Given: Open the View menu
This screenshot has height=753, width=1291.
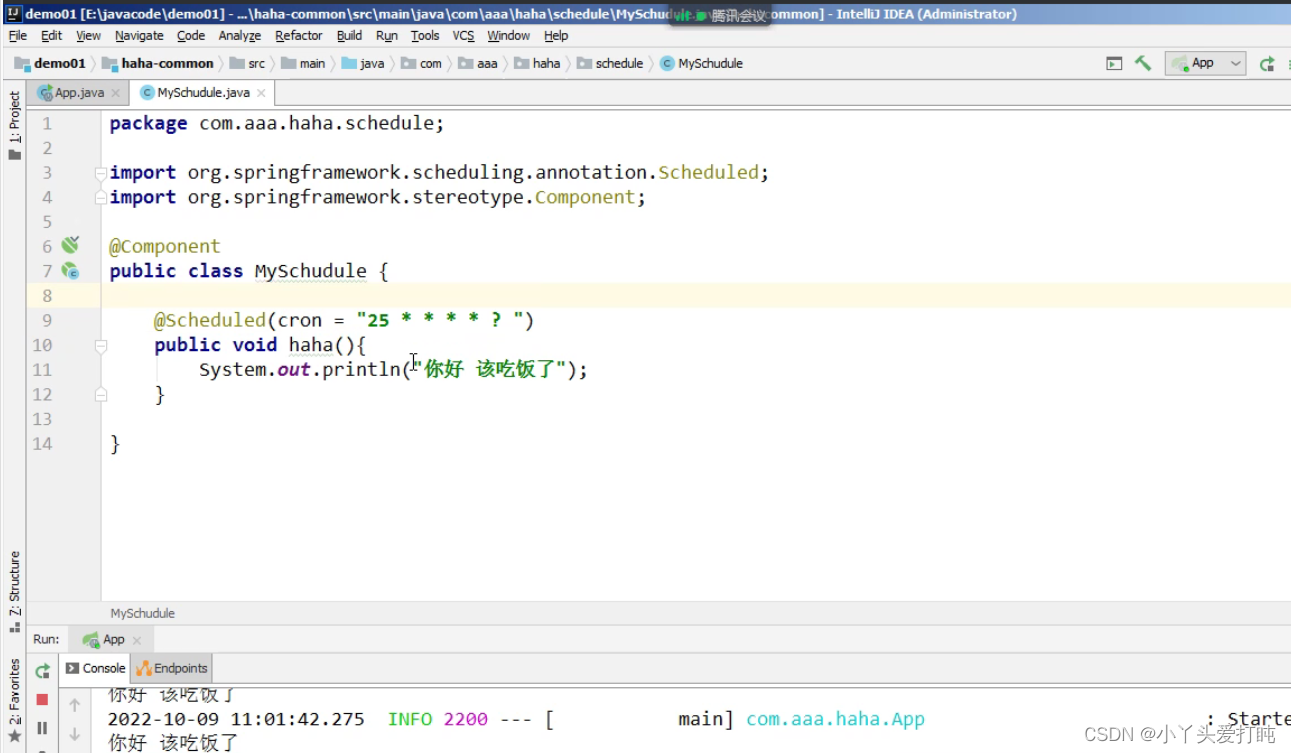Looking at the screenshot, I should coord(88,35).
